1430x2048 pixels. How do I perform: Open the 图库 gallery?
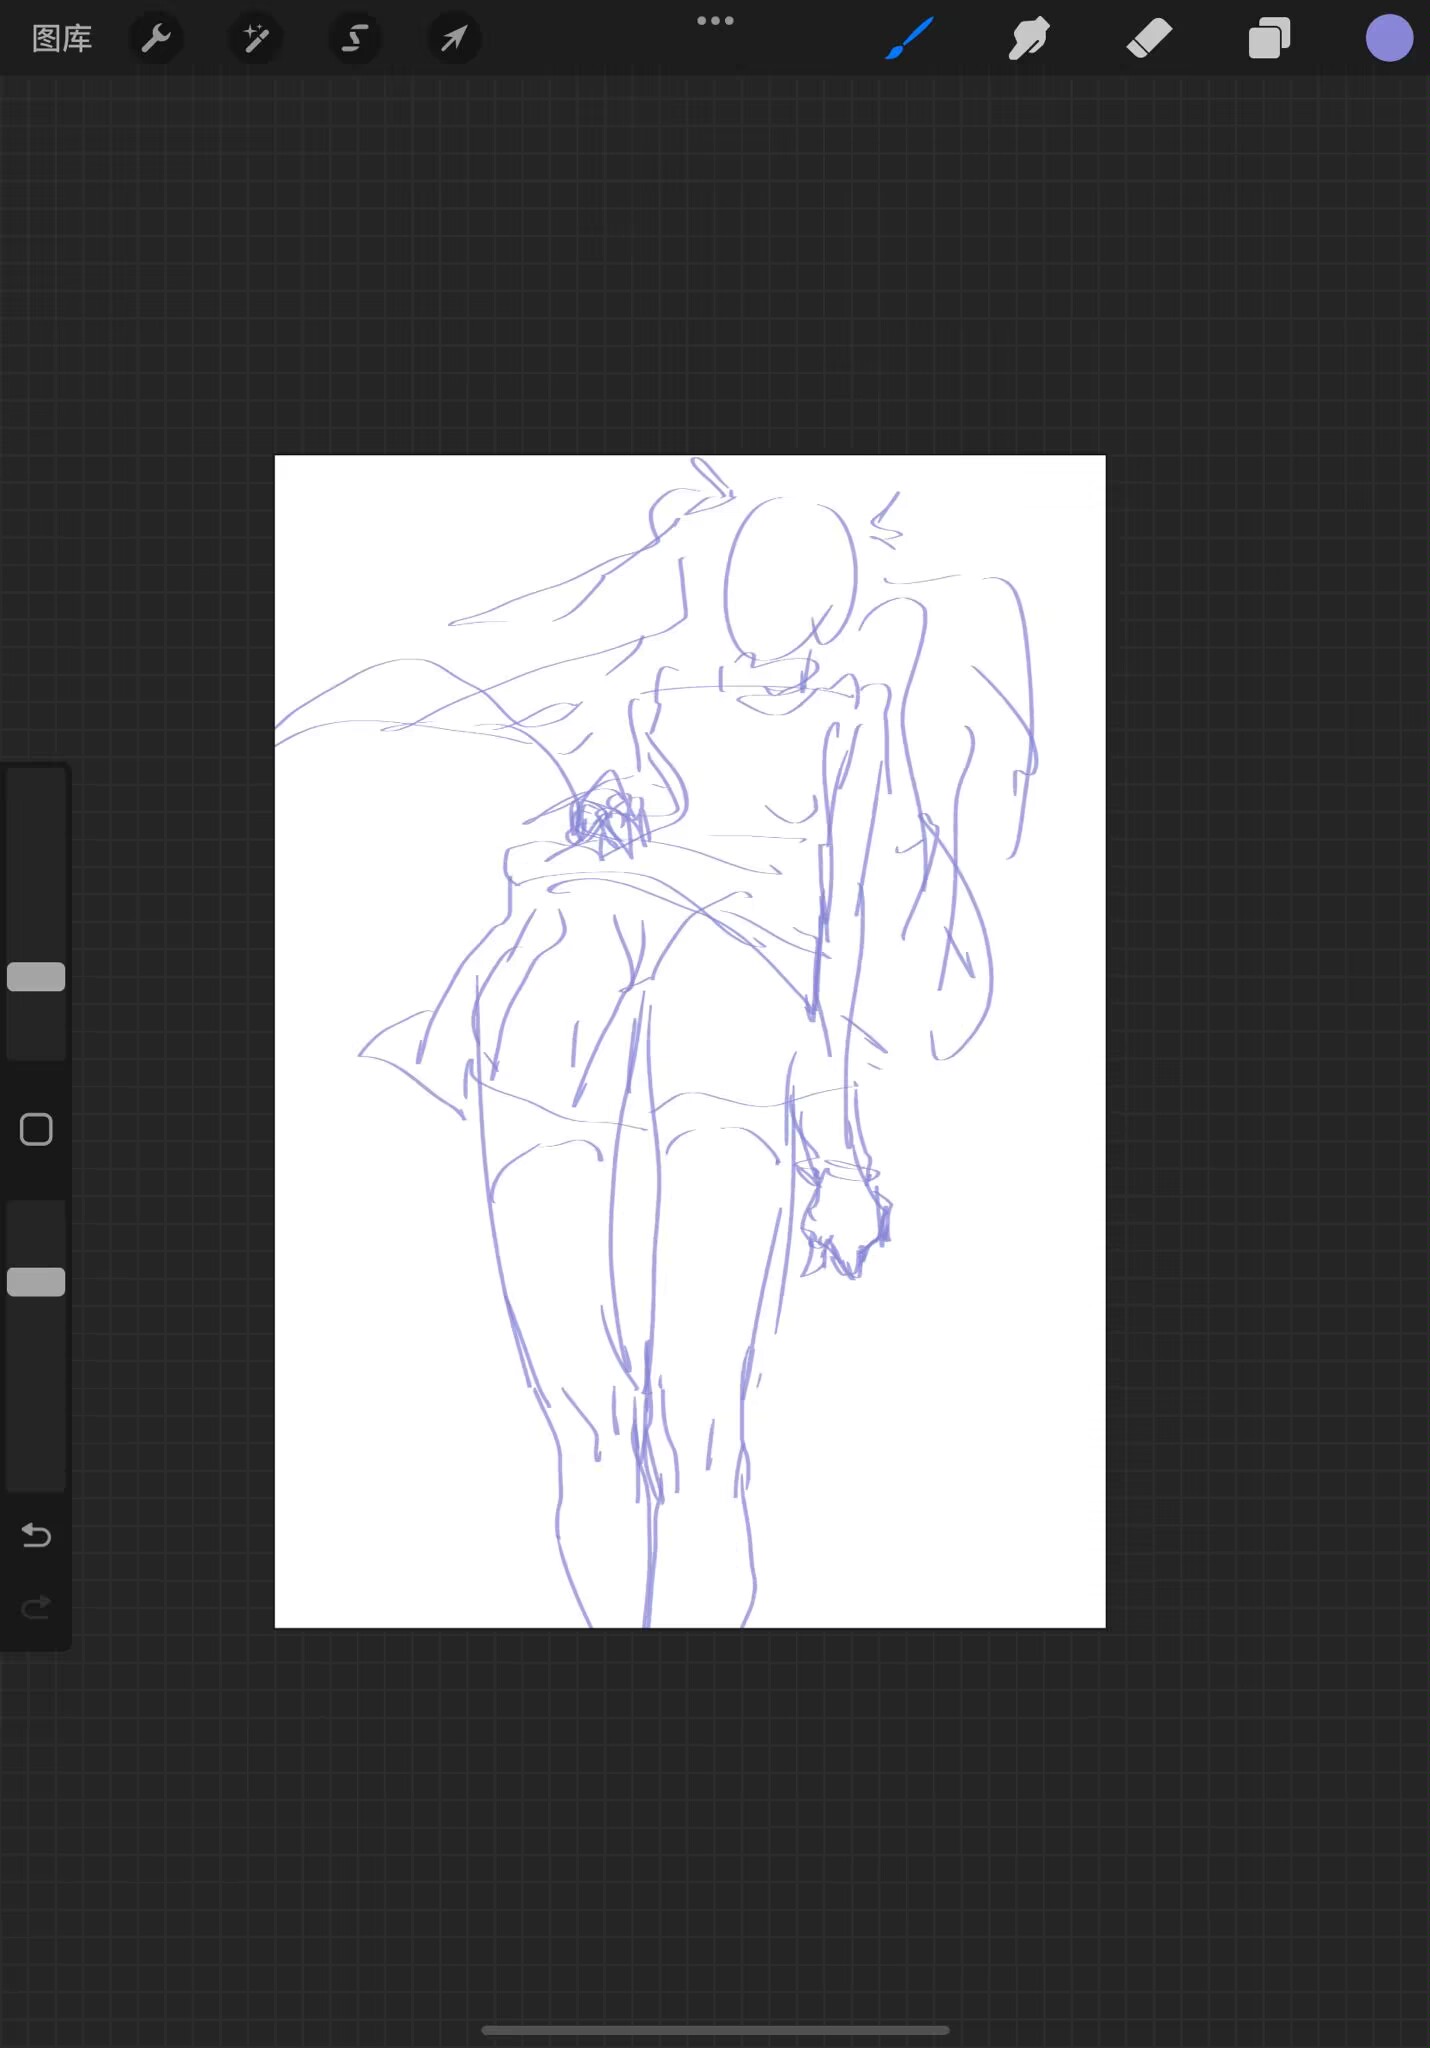(x=62, y=39)
